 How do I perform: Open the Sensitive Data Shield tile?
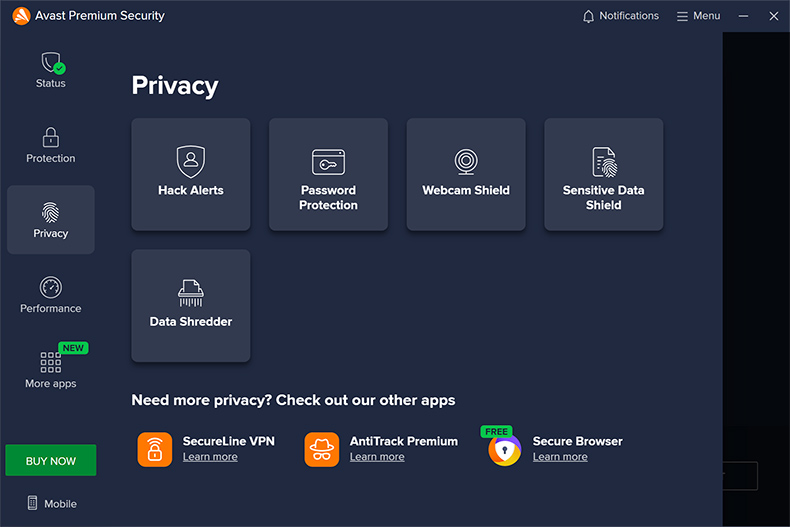604,174
